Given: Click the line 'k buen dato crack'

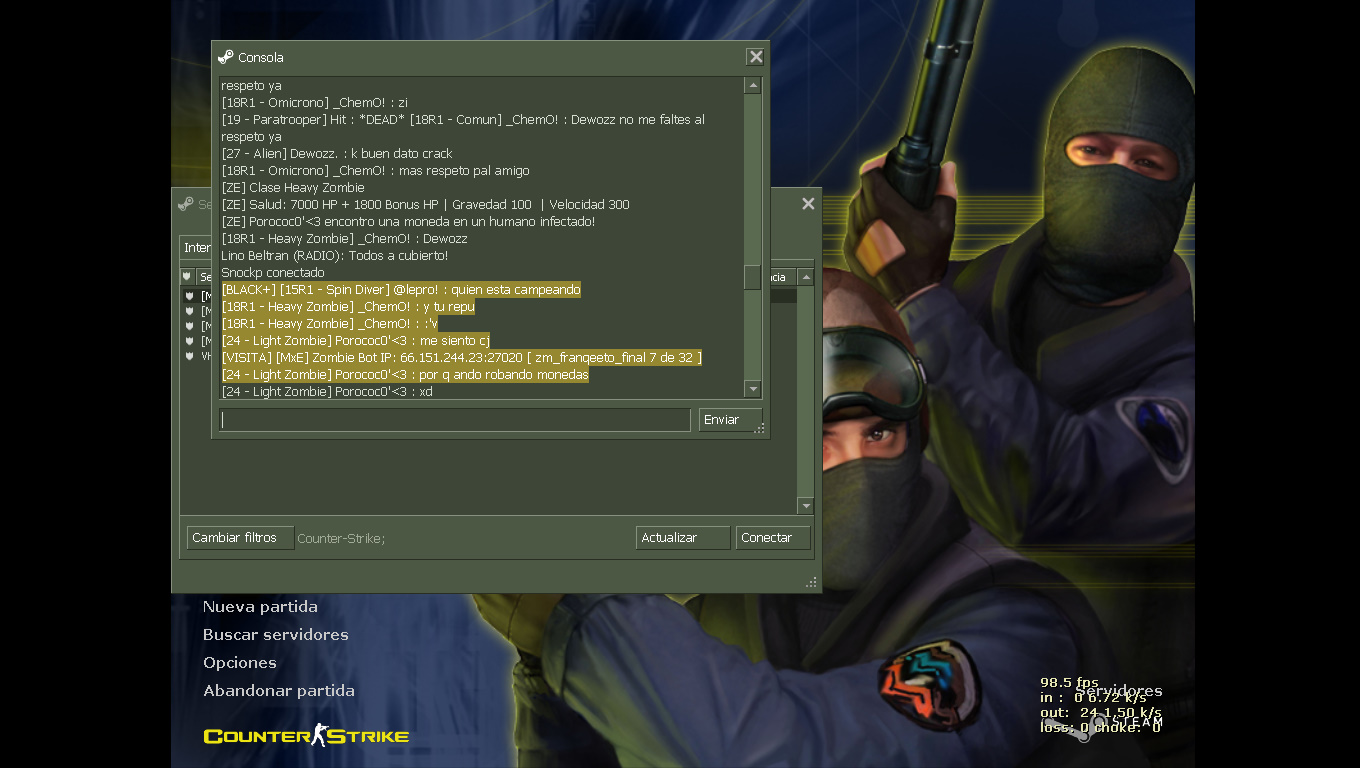Looking at the screenshot, I should [337, 154].
